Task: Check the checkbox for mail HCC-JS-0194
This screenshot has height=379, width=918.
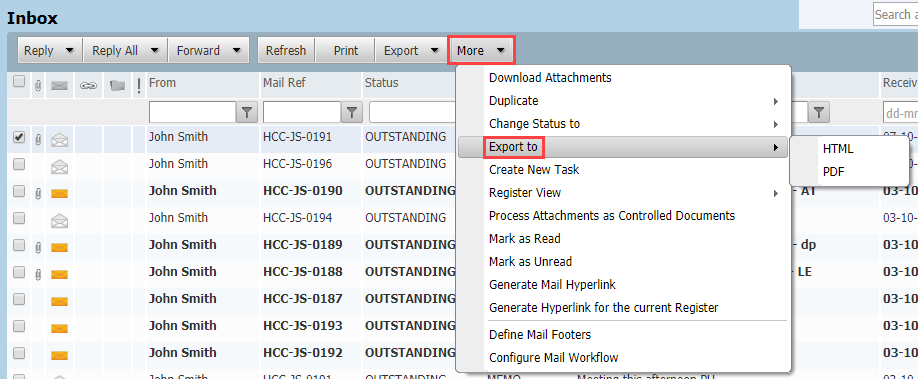Action: [19, 218]
